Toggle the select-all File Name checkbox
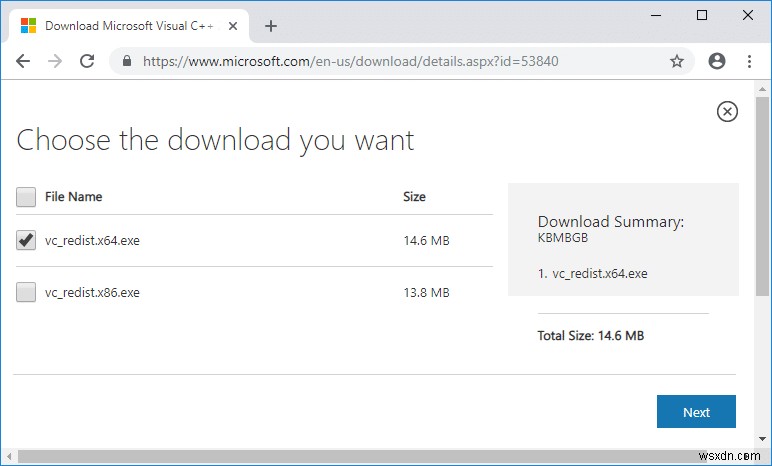 point(26,197)
